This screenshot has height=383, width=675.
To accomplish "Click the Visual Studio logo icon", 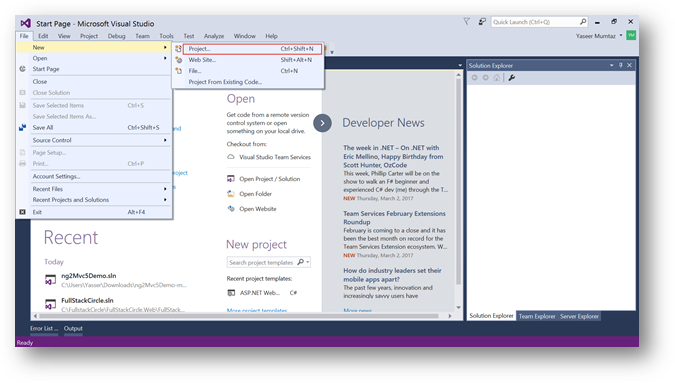I will click(x=25, y=23).
